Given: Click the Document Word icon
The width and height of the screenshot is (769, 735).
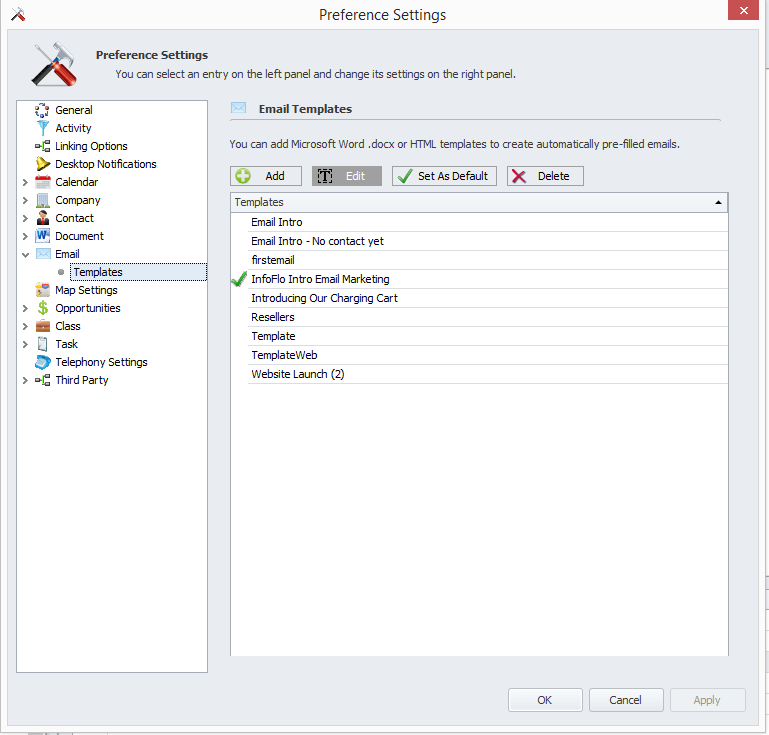Looking at the screenshot, I should coord(43,236).
